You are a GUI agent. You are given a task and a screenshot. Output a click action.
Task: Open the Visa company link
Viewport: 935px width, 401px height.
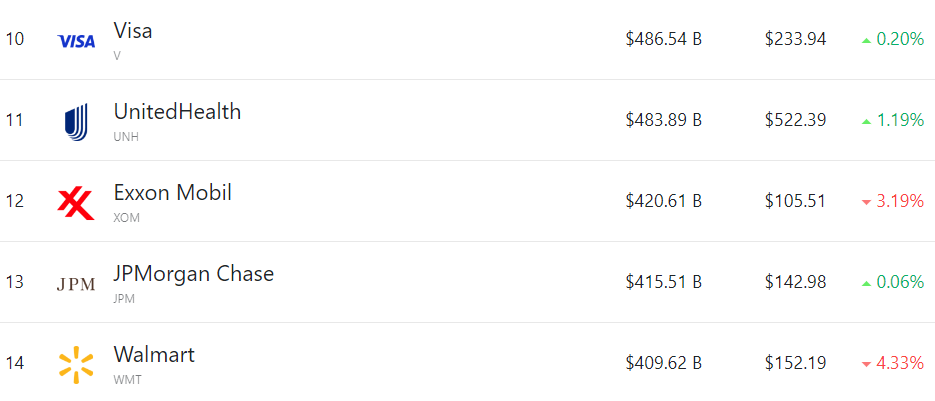(x=133, y=31)
